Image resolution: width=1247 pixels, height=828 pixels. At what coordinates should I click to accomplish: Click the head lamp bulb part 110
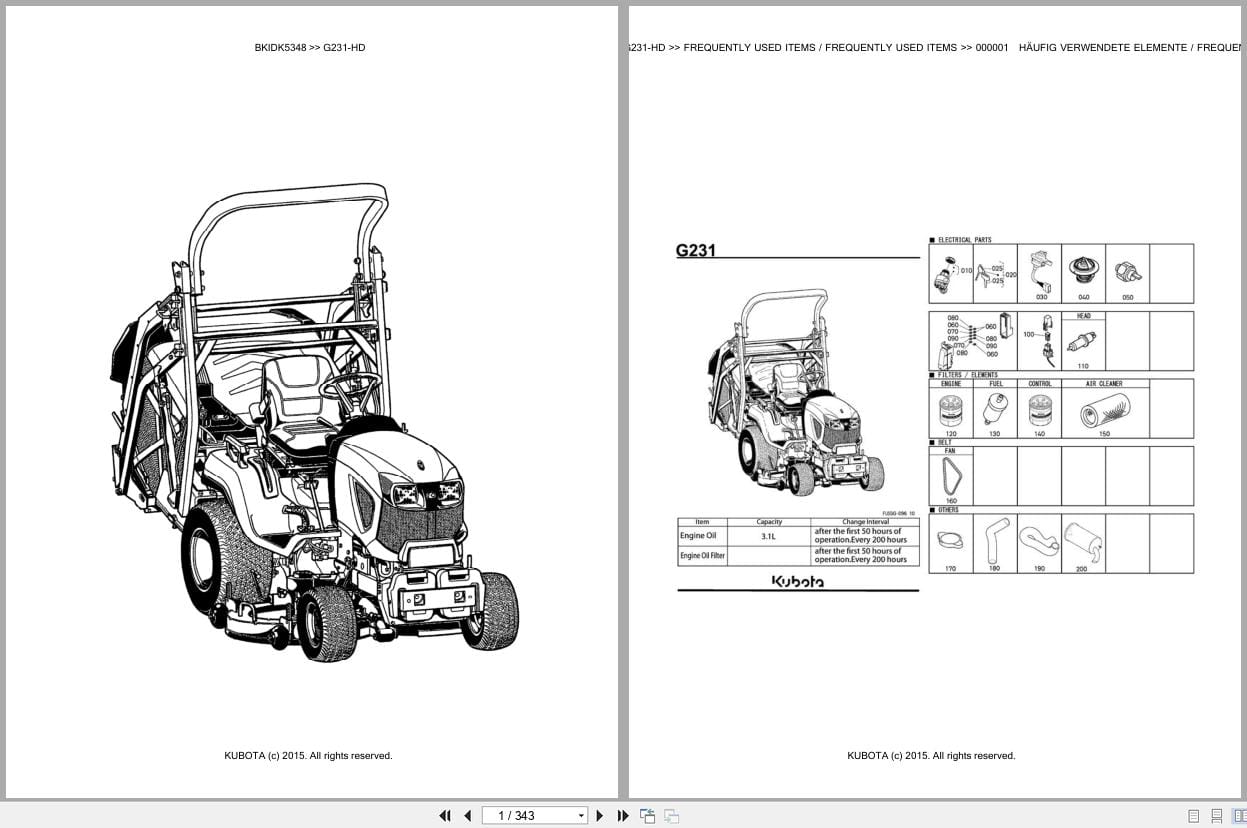coord(1082,342)
